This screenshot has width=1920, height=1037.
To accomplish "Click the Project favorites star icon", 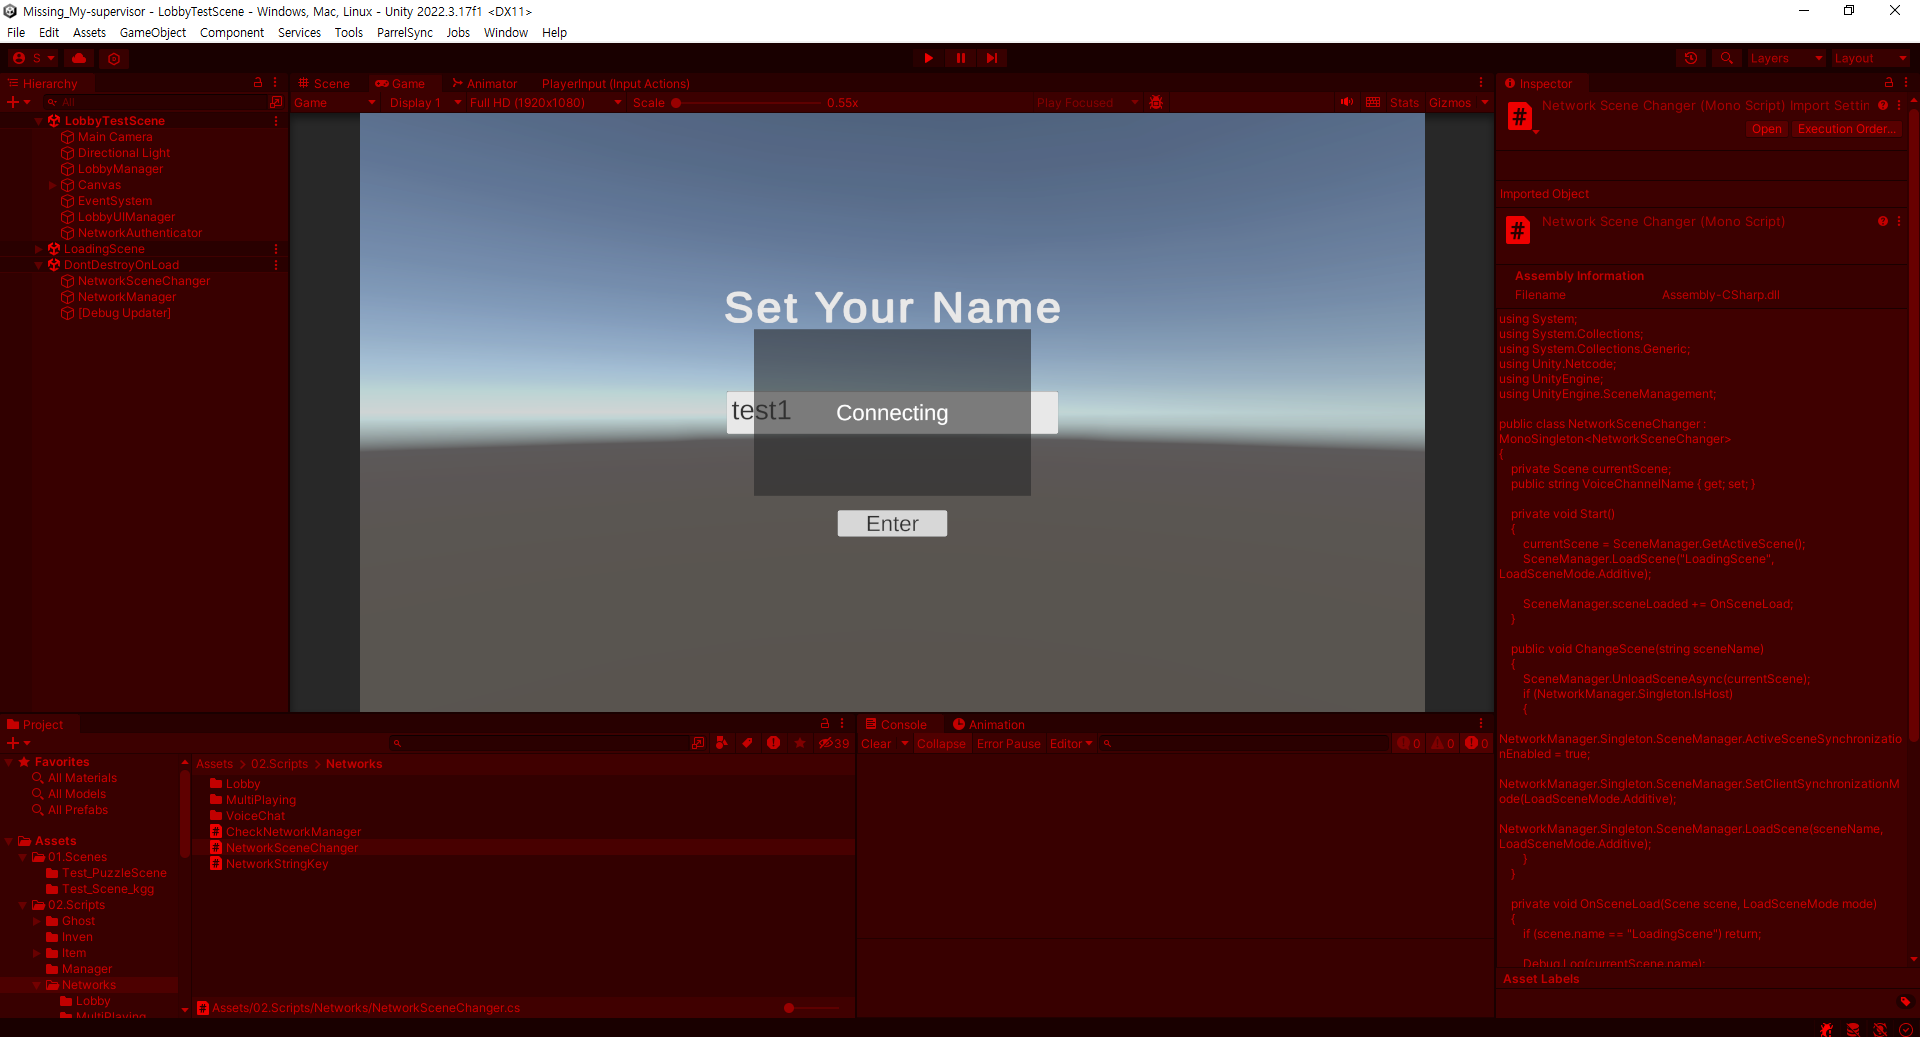I will tap(799, 743).
